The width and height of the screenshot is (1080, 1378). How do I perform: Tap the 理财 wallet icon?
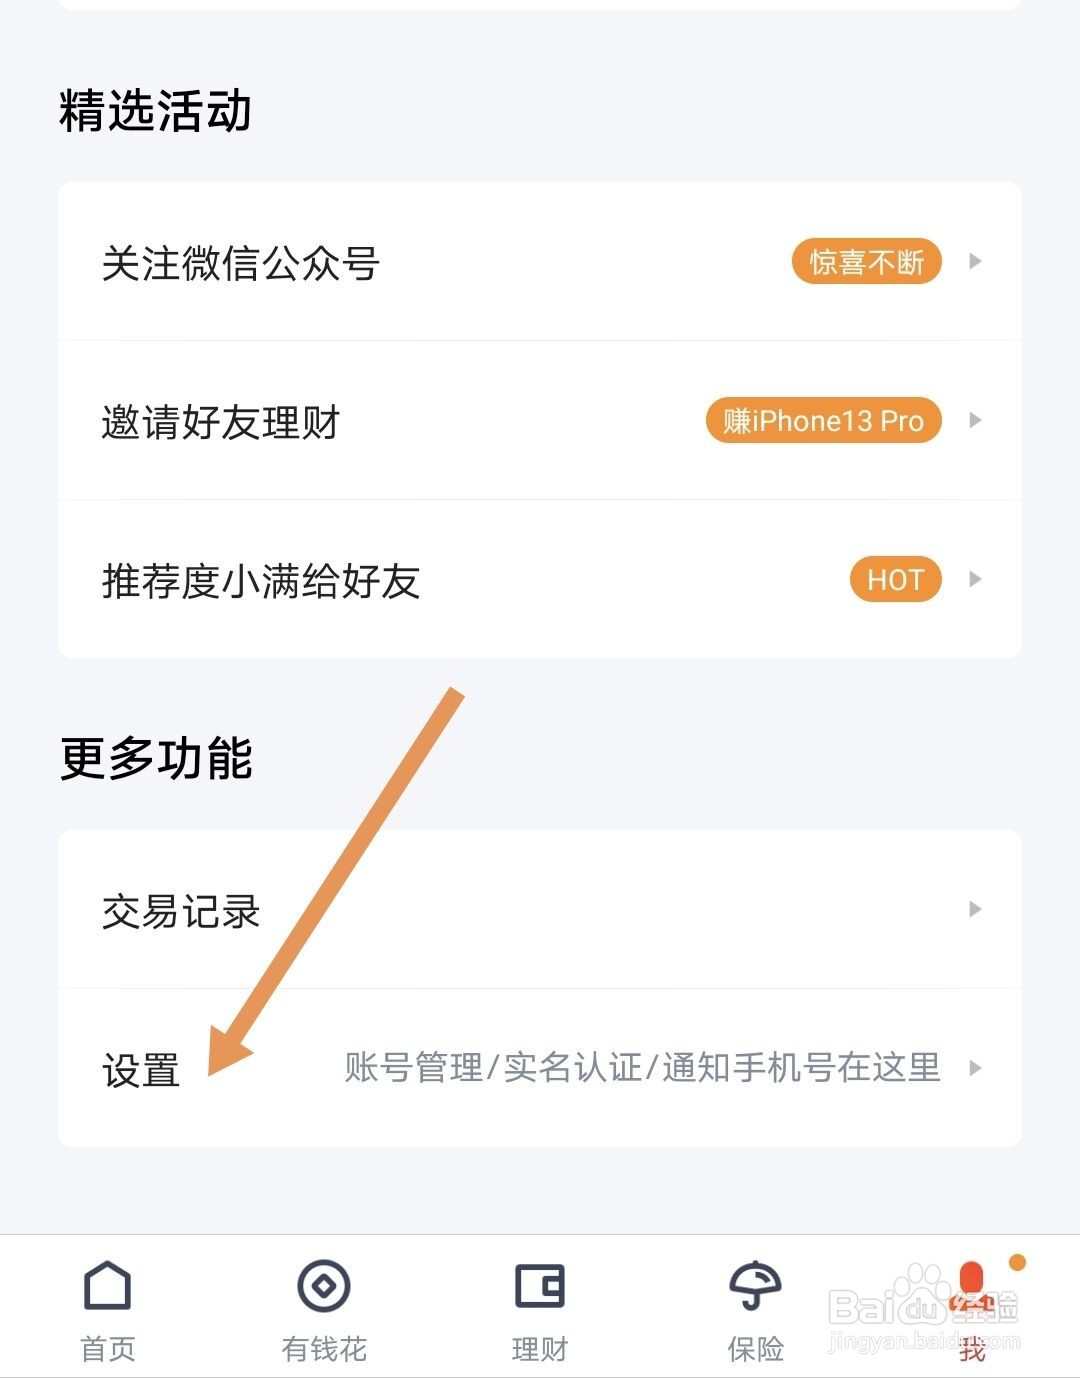(540, 1286)
